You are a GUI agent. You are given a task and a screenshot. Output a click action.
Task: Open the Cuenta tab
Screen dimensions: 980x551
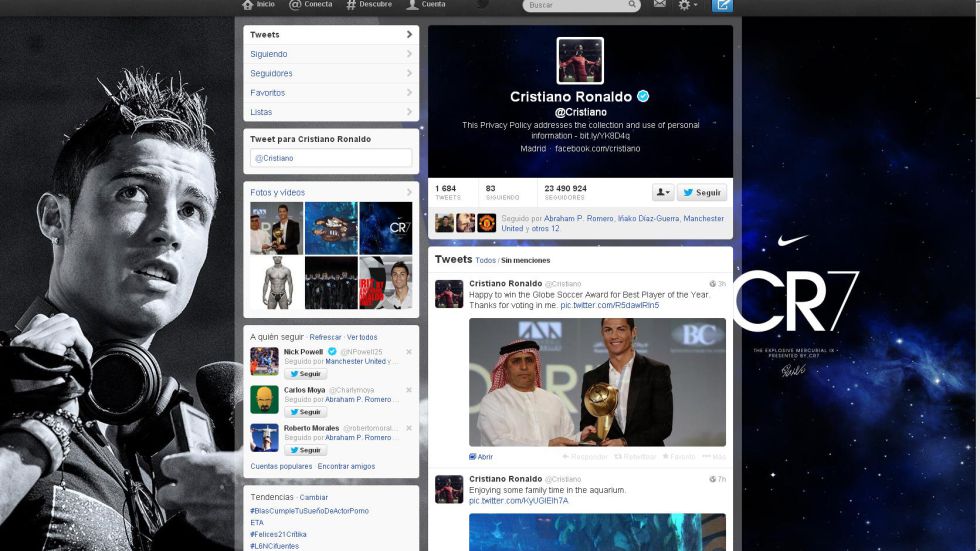pos(426,4)
